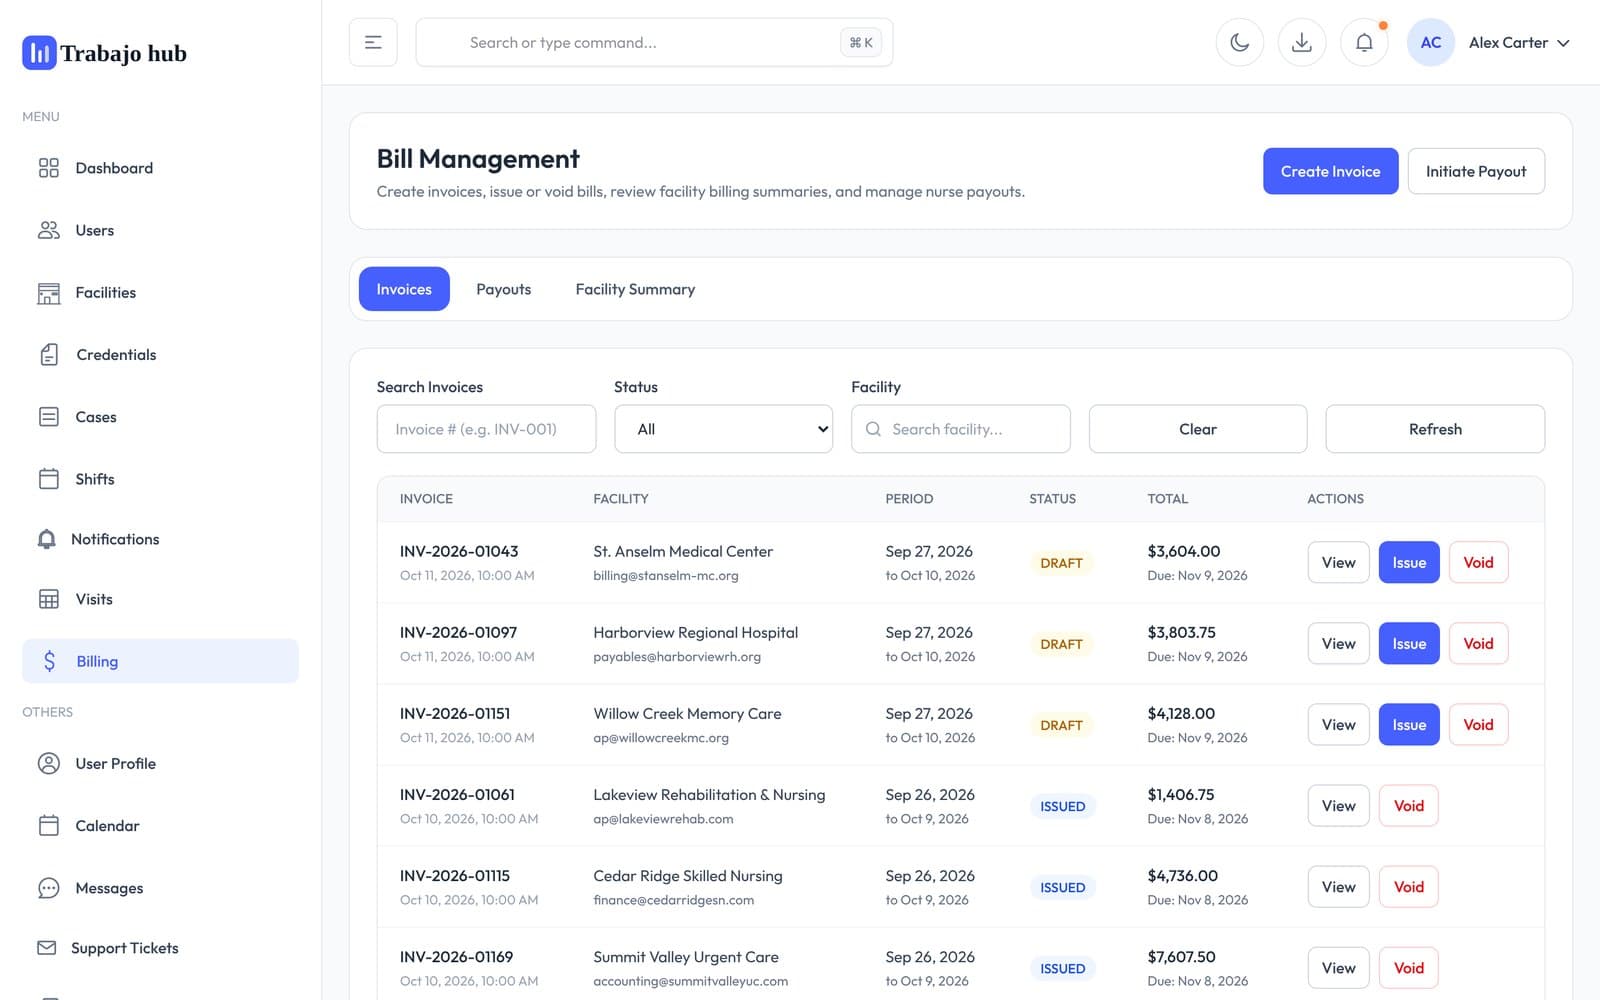Click the Search facility field
The height and width of the screenshot is (1000, 1600).
(960, 429)
